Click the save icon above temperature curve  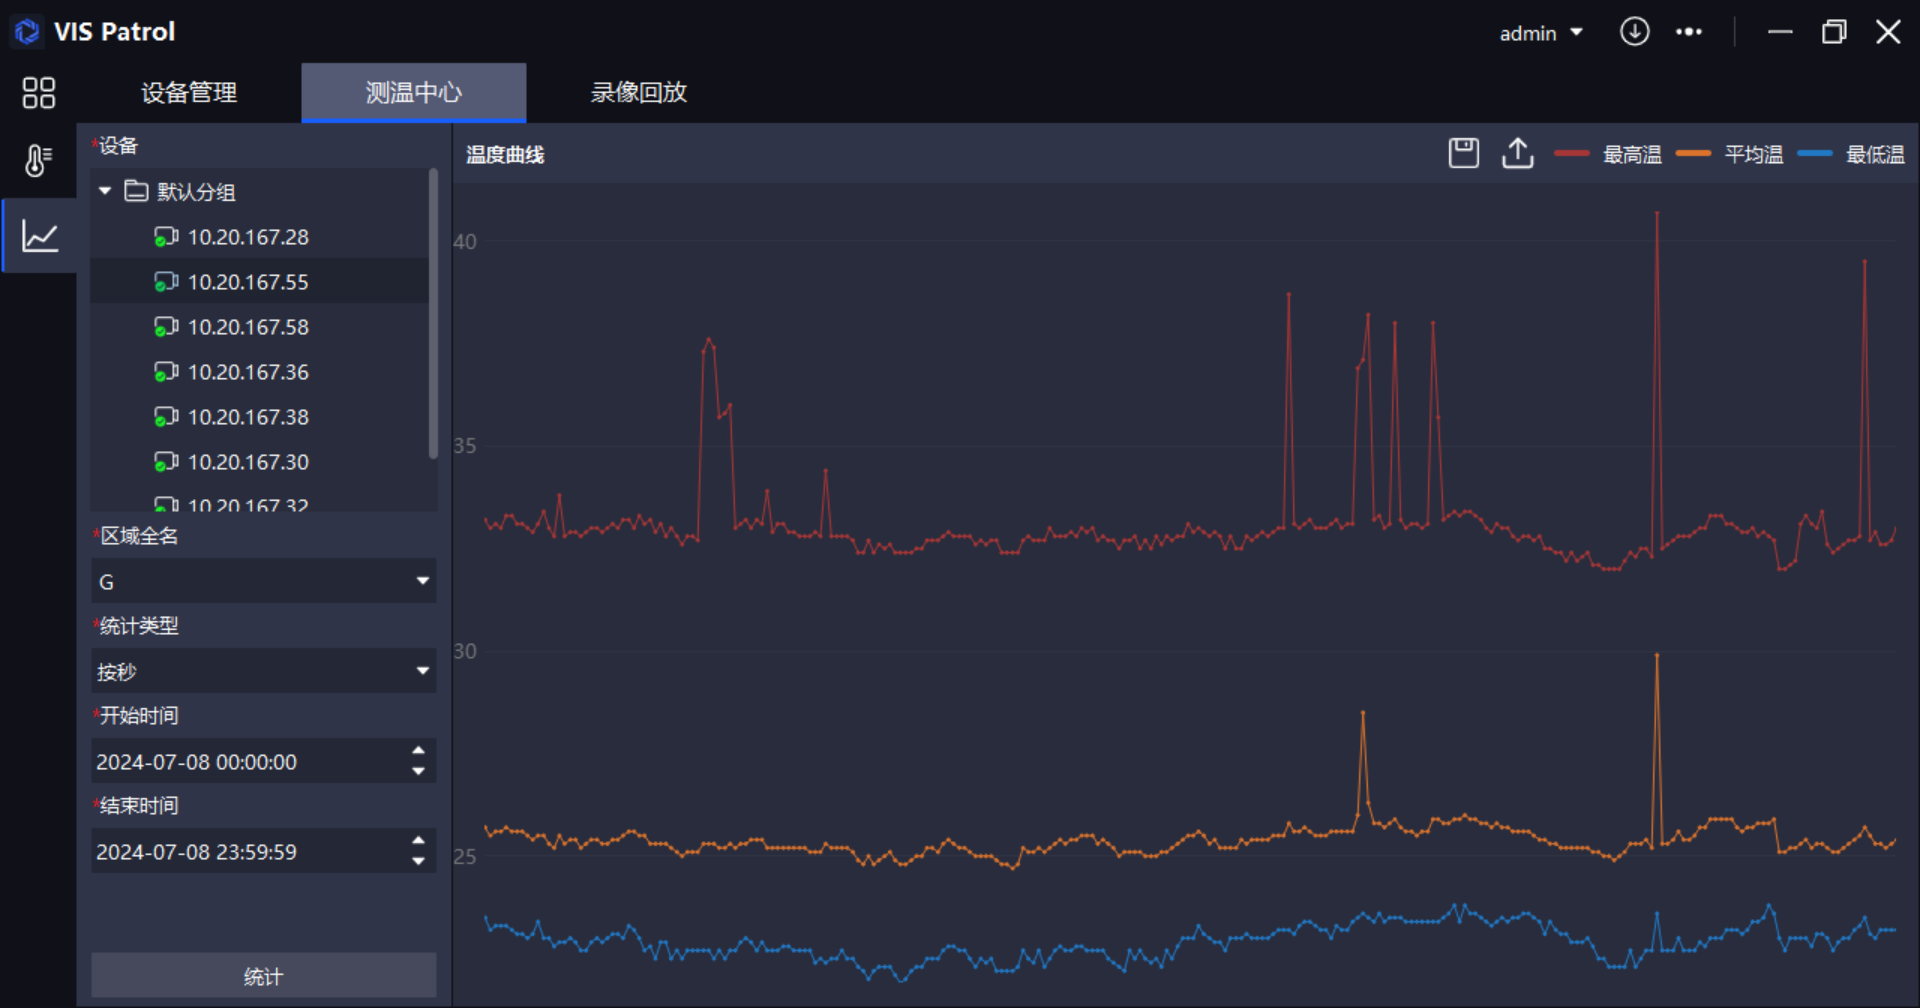tap(1463, 154)
